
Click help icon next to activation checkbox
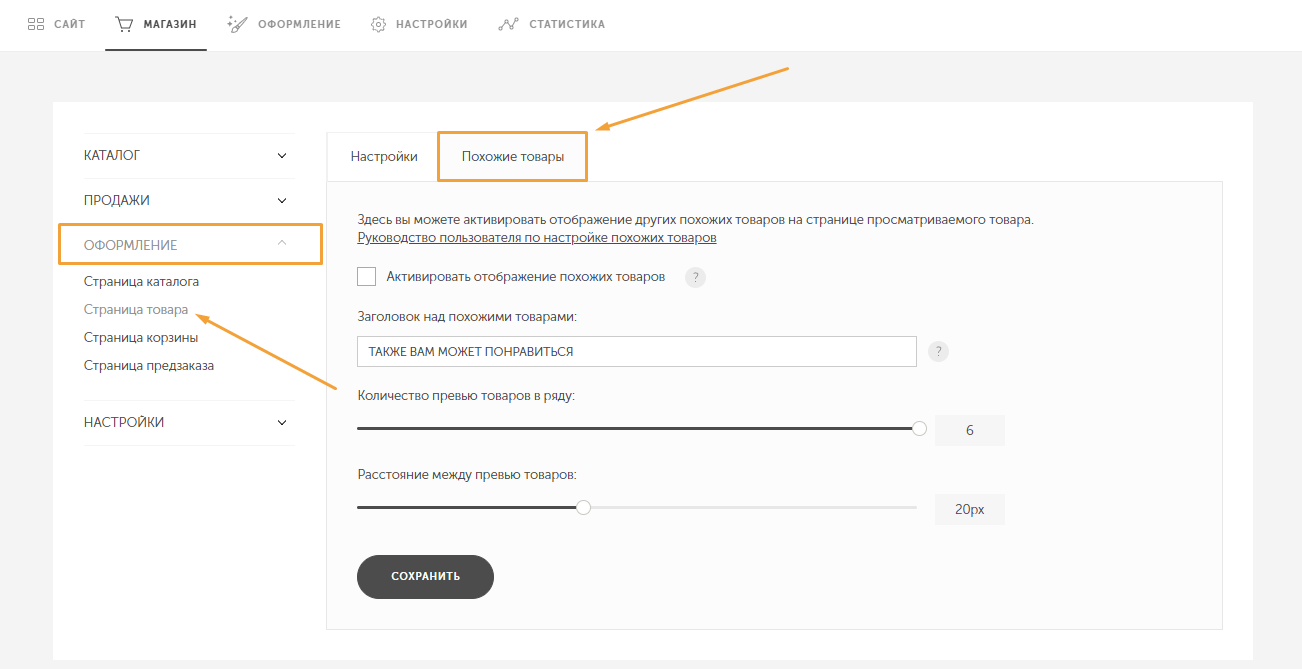695,277
